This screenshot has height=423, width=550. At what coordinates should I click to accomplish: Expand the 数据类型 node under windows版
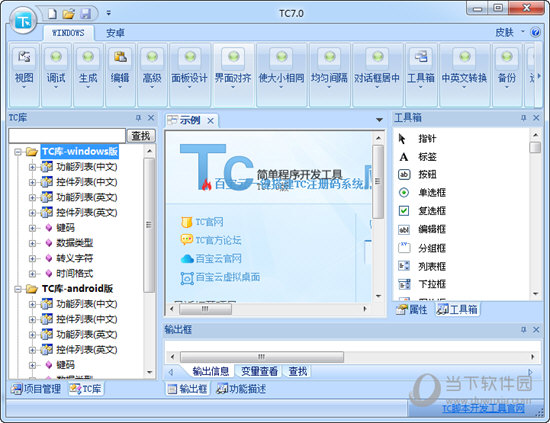coord(33,243)
